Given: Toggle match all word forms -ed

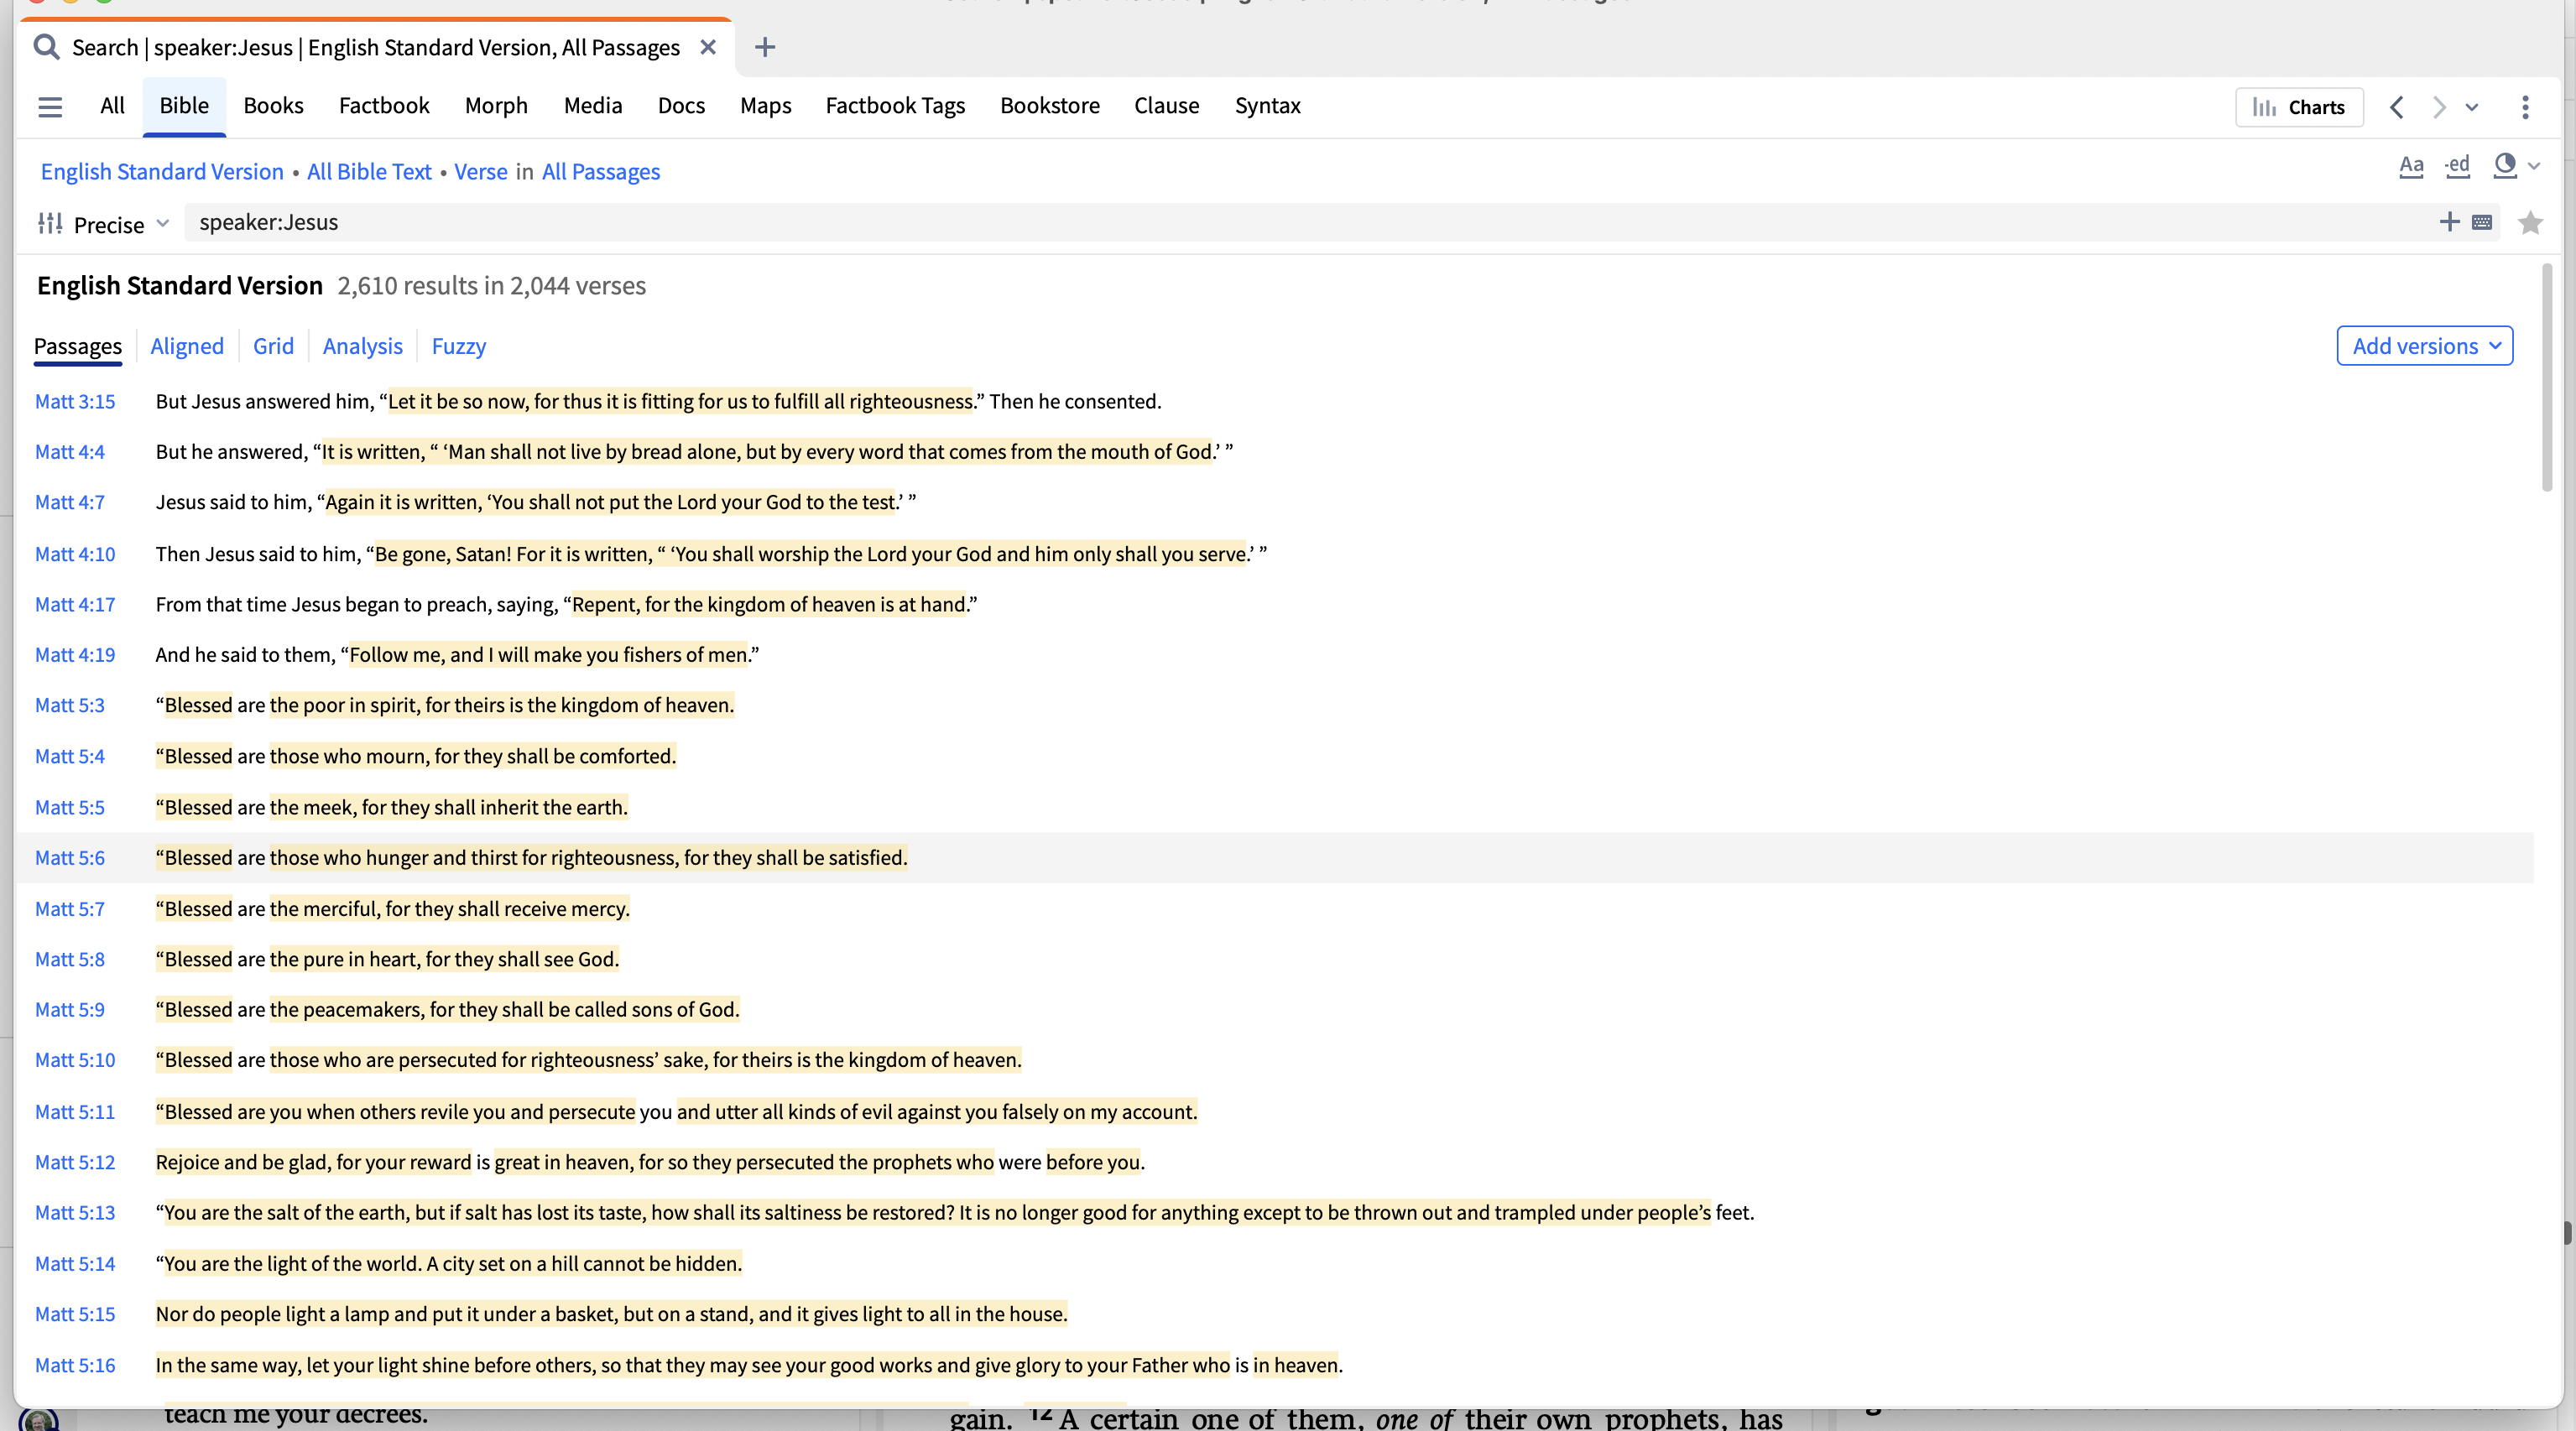Looking at the screenshot, I should 2457,166.
